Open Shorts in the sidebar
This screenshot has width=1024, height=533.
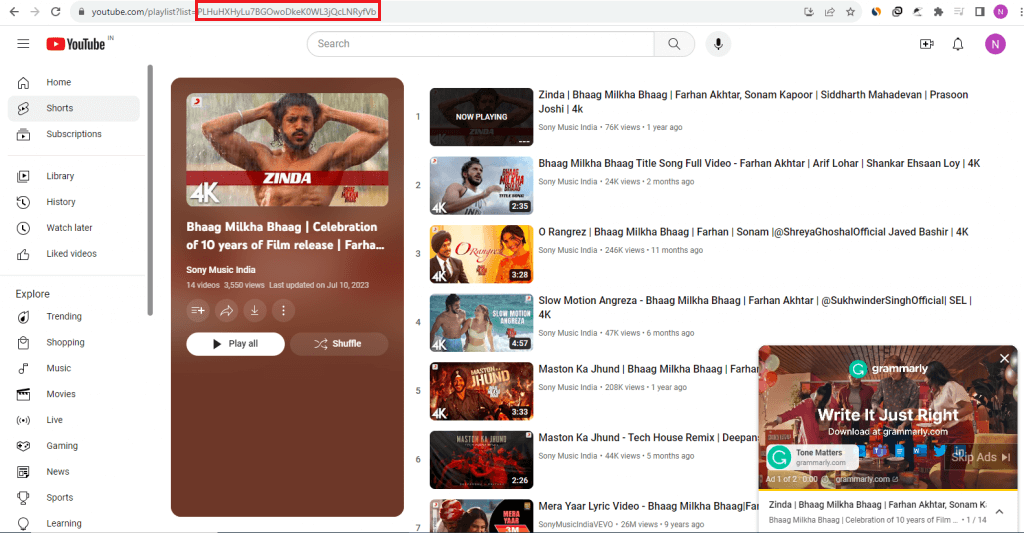click(74, 108)
